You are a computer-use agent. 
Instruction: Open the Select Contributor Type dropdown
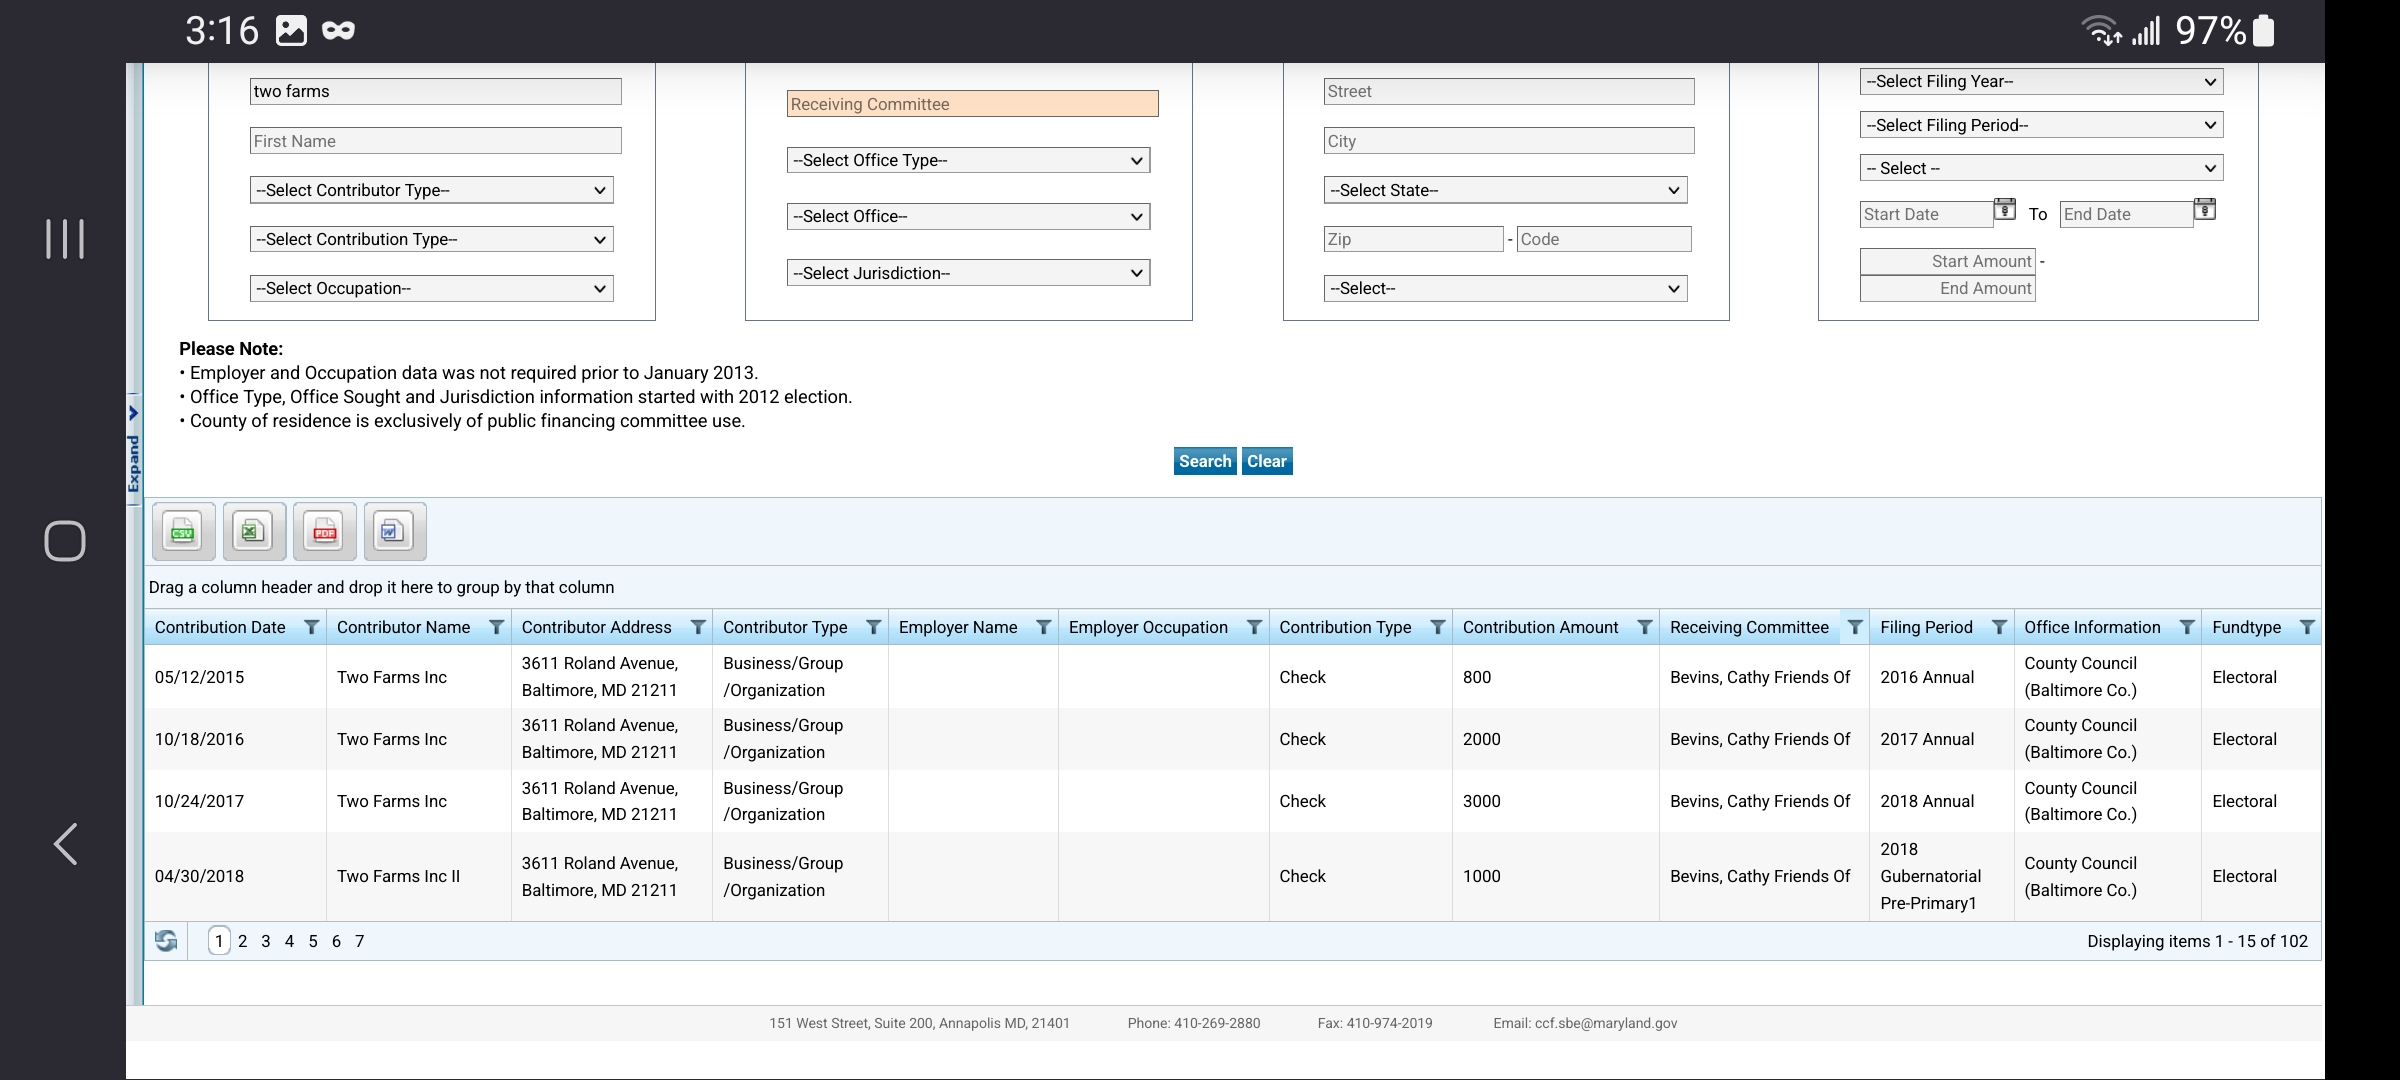[431, 190]
